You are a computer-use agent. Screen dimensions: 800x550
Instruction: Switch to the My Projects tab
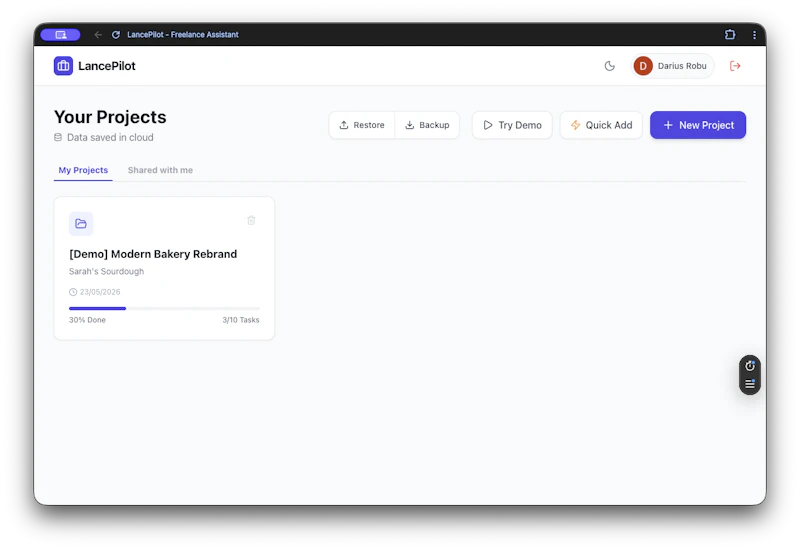coord(83,170)
